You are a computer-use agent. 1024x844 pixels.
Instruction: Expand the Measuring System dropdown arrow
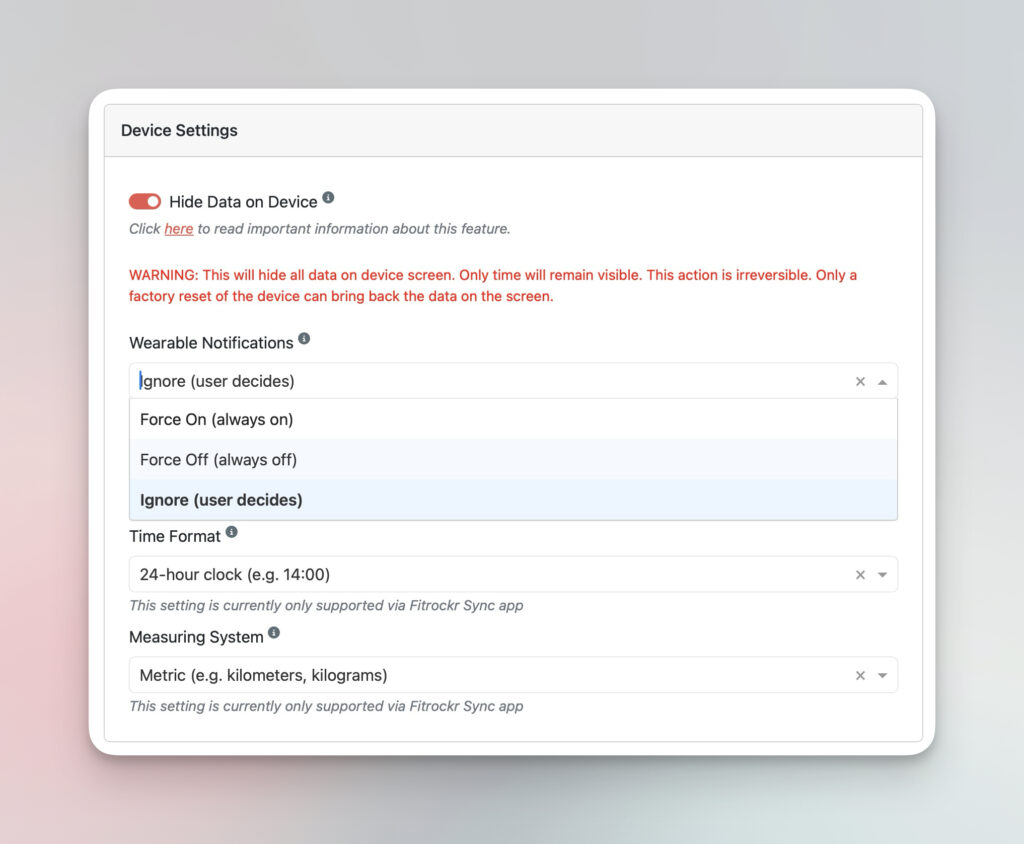882,676
